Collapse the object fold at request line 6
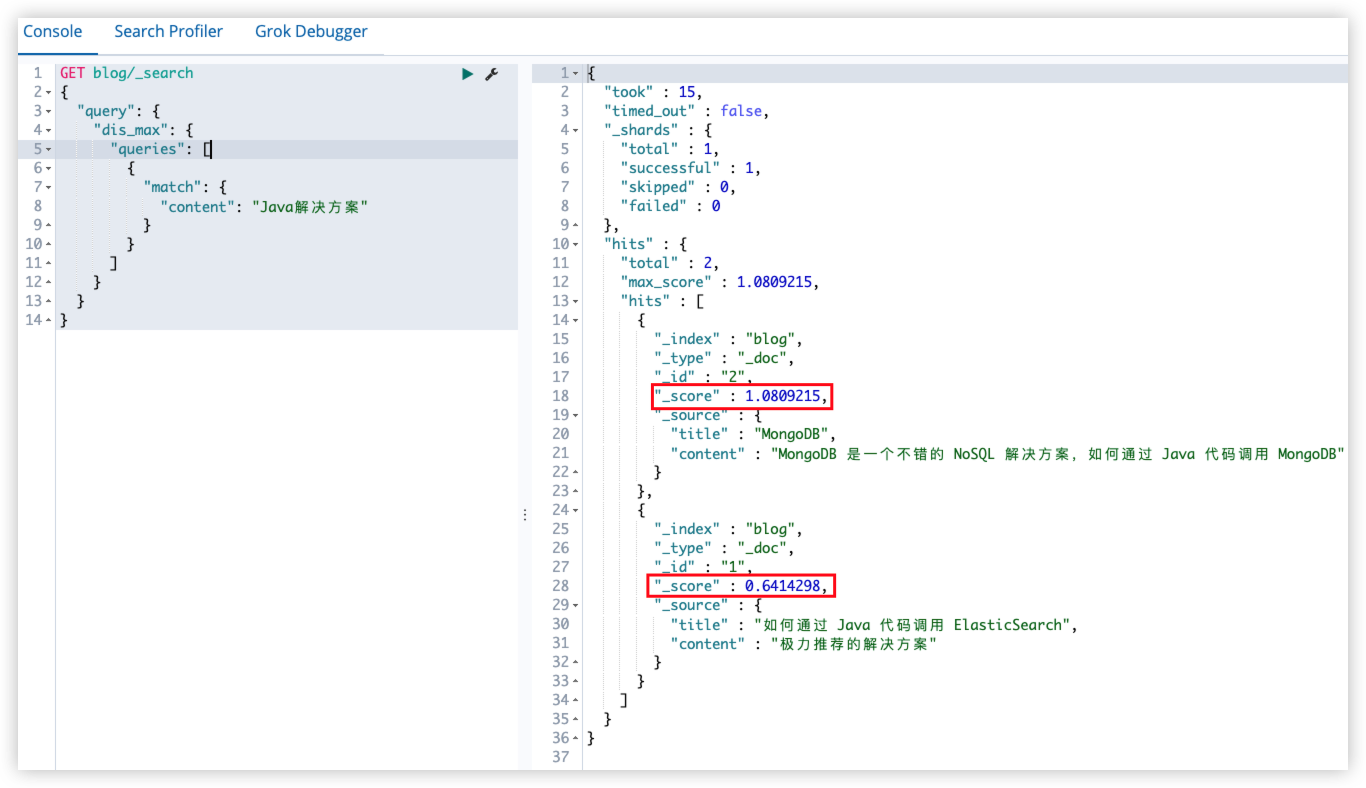1366x788 pixels. [48, 168]
